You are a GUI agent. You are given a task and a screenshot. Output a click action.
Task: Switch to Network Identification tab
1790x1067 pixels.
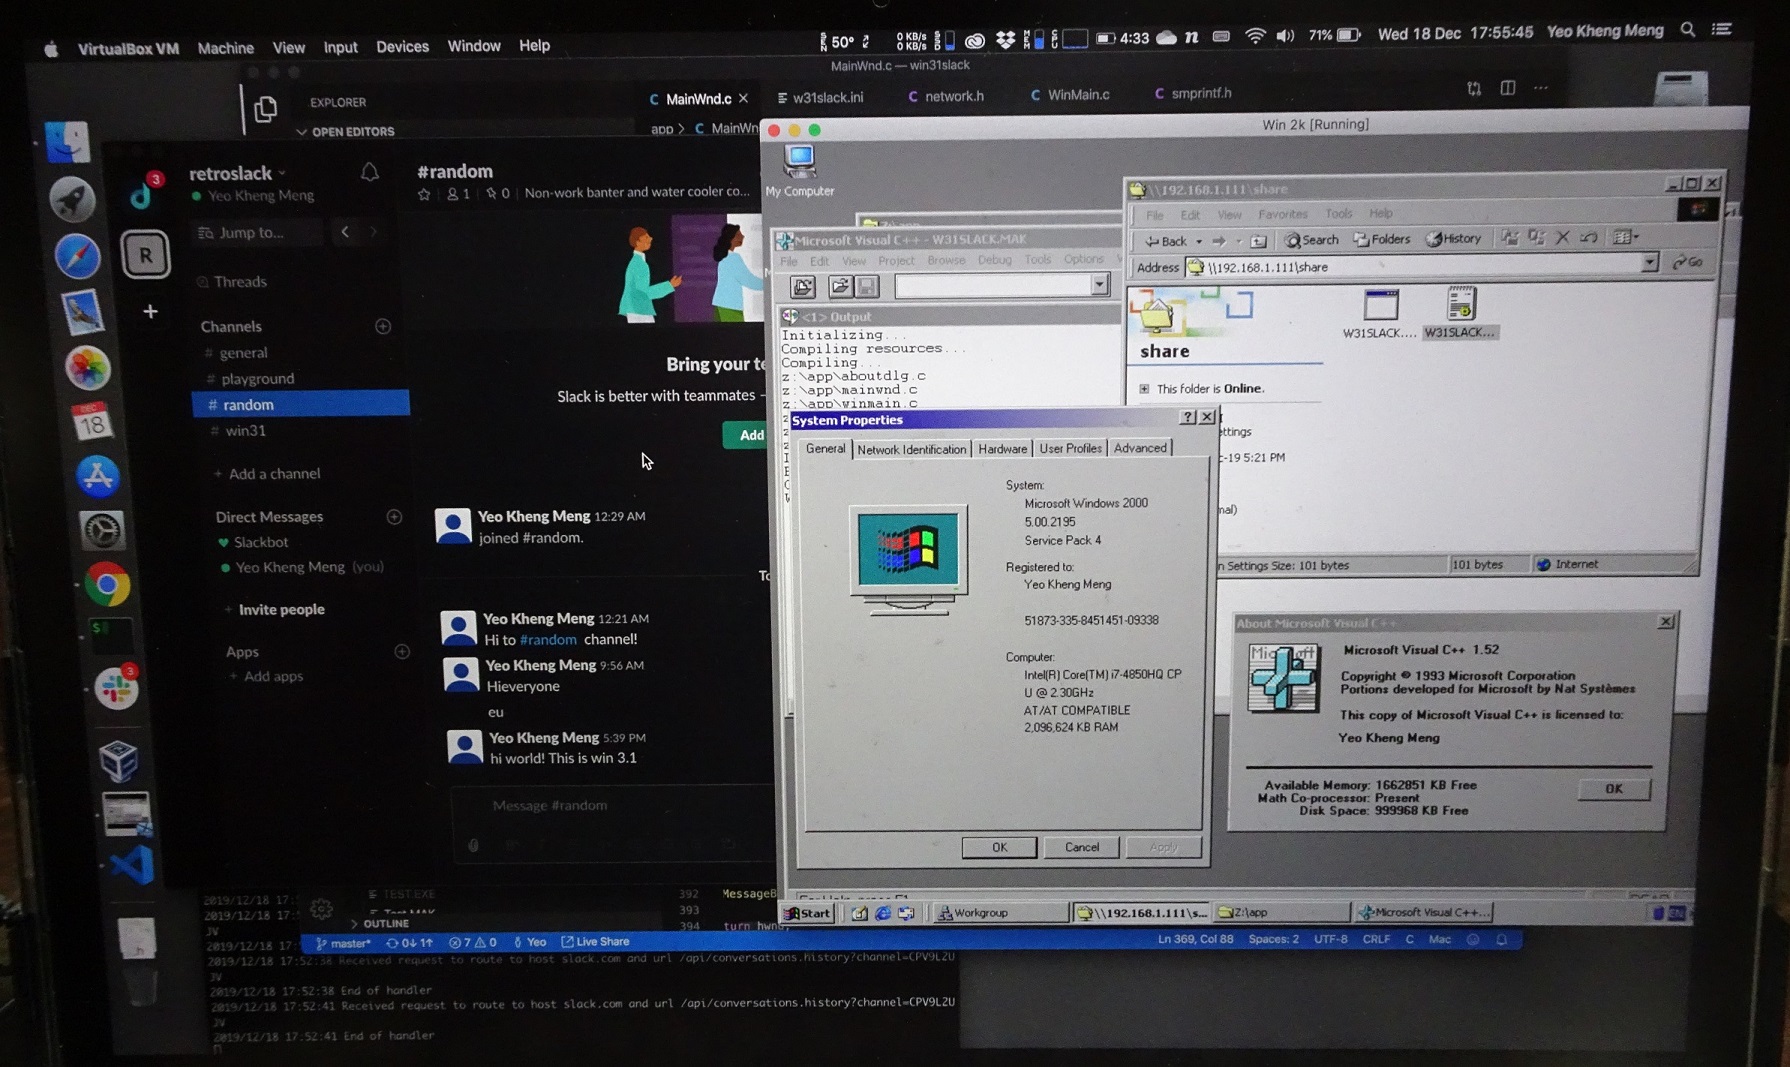[x=911, y=450]
